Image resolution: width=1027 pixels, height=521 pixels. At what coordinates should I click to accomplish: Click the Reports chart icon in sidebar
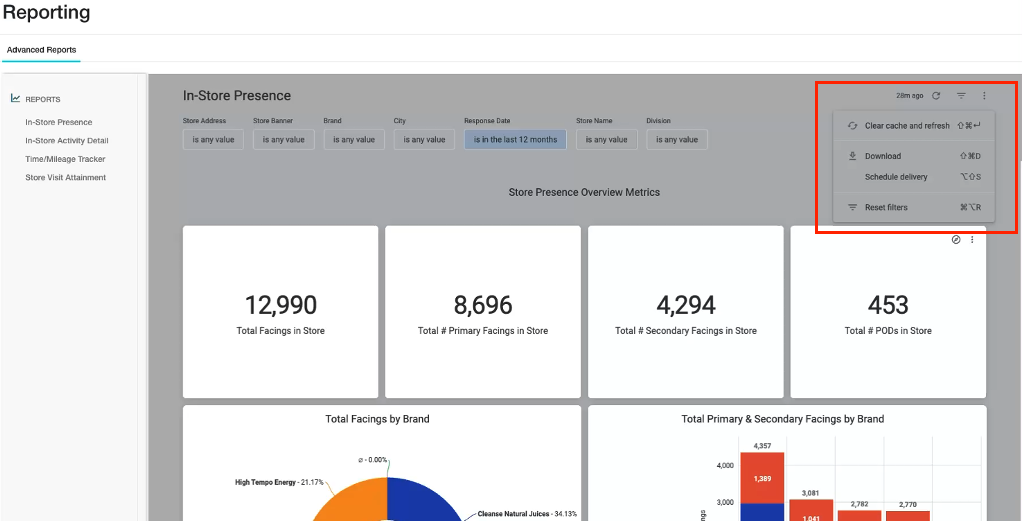pyautogui.click(x=15, y=98)
